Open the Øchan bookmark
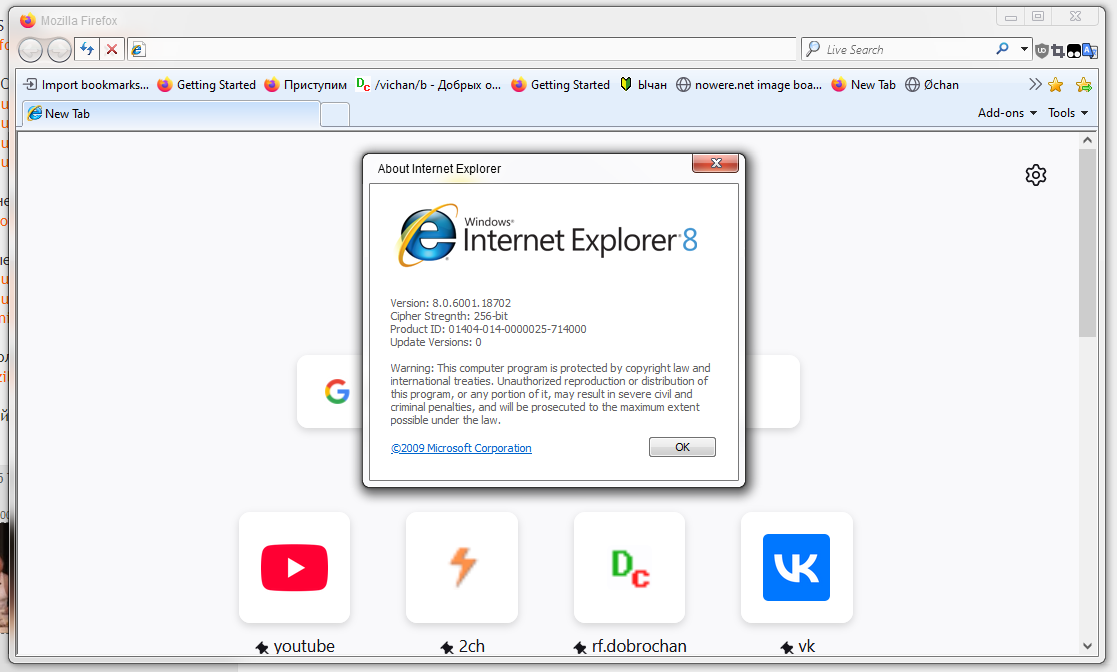The height and width of the screenshot is (672, 1117). (x=932, y=85)
